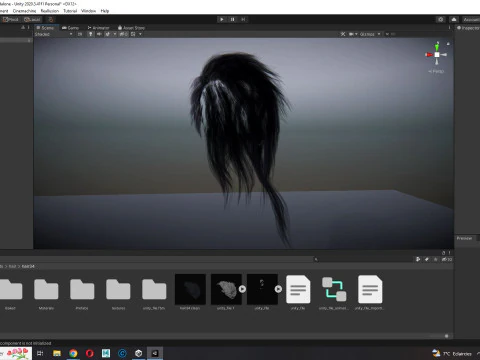This screenshot has width=480, height=360.
Task: Click the Project favorites star icon
Action: click(435, 259)
